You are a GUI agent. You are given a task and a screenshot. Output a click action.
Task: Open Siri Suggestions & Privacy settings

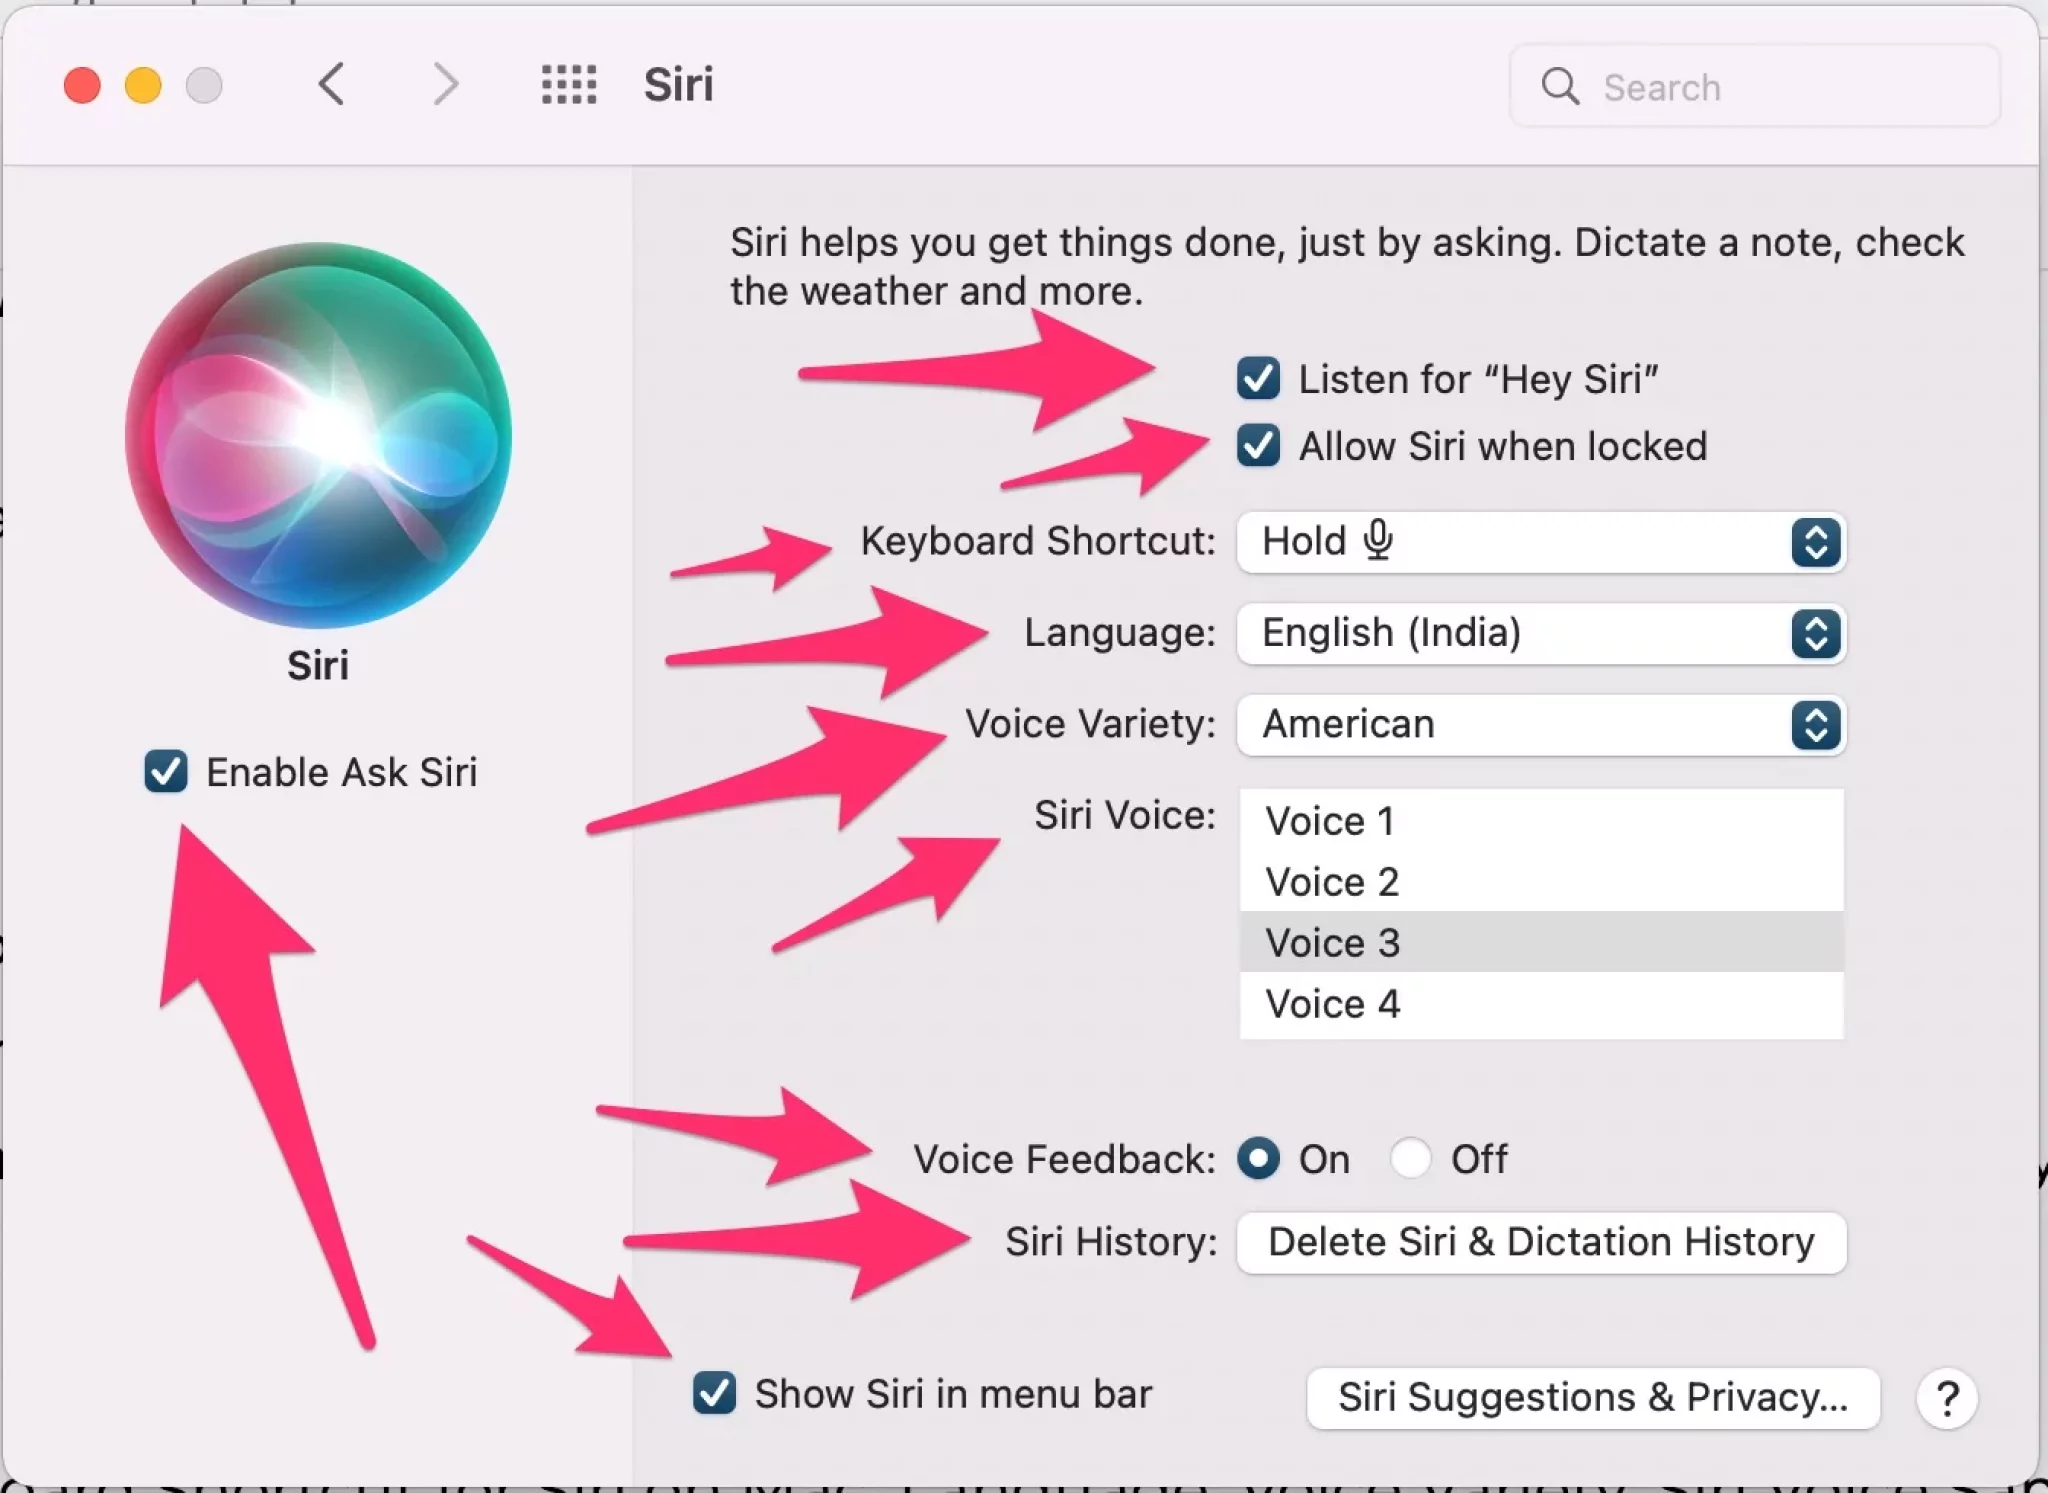(1593, 1398)
